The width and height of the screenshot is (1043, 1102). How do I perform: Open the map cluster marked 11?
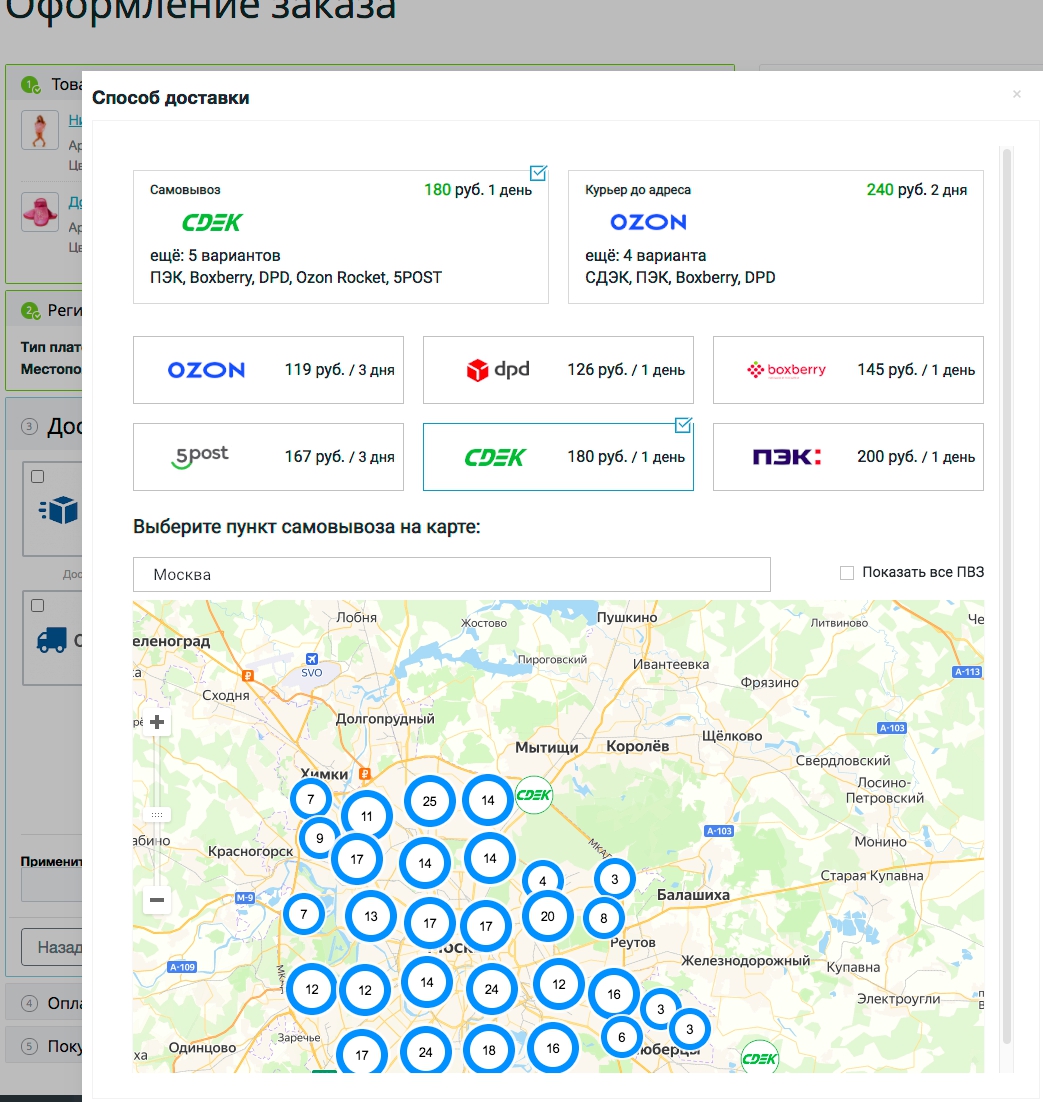click(x=366, y=816)
